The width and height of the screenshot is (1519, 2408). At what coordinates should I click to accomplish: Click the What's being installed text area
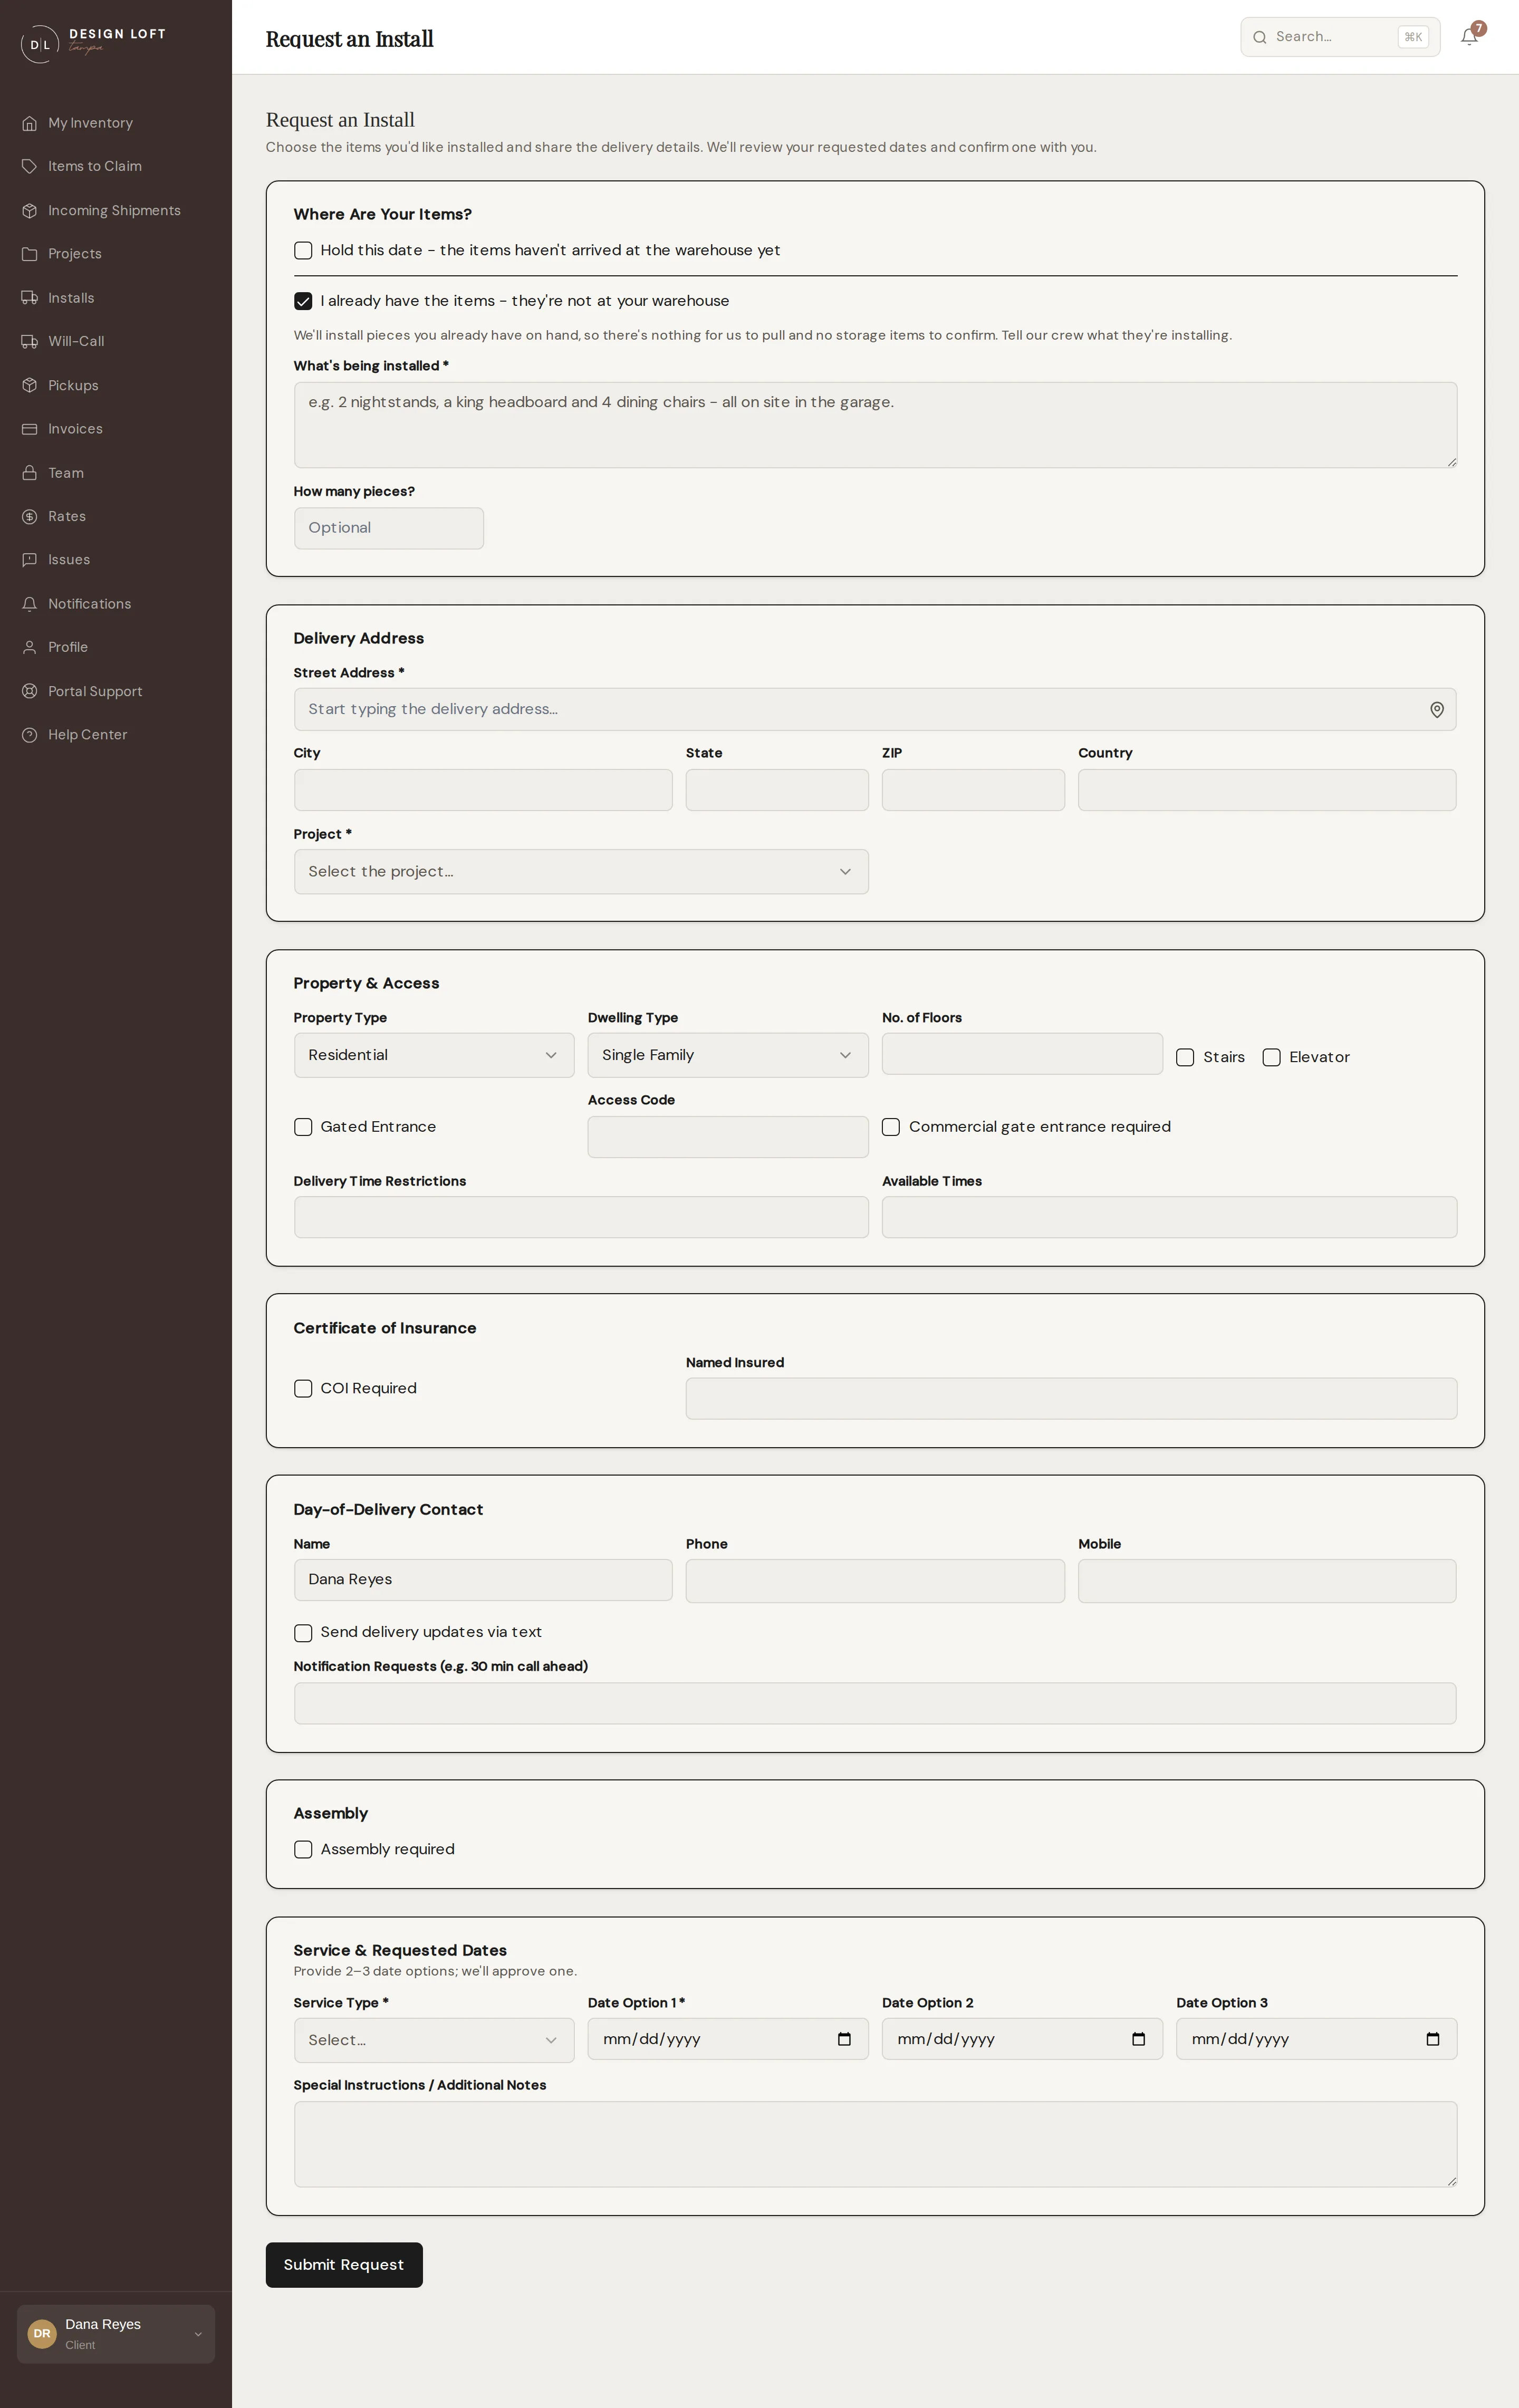click(x=875, y=425)
